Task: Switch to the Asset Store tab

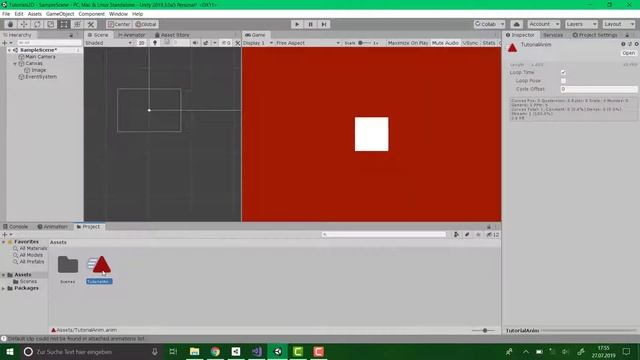Action: point(172,35)
